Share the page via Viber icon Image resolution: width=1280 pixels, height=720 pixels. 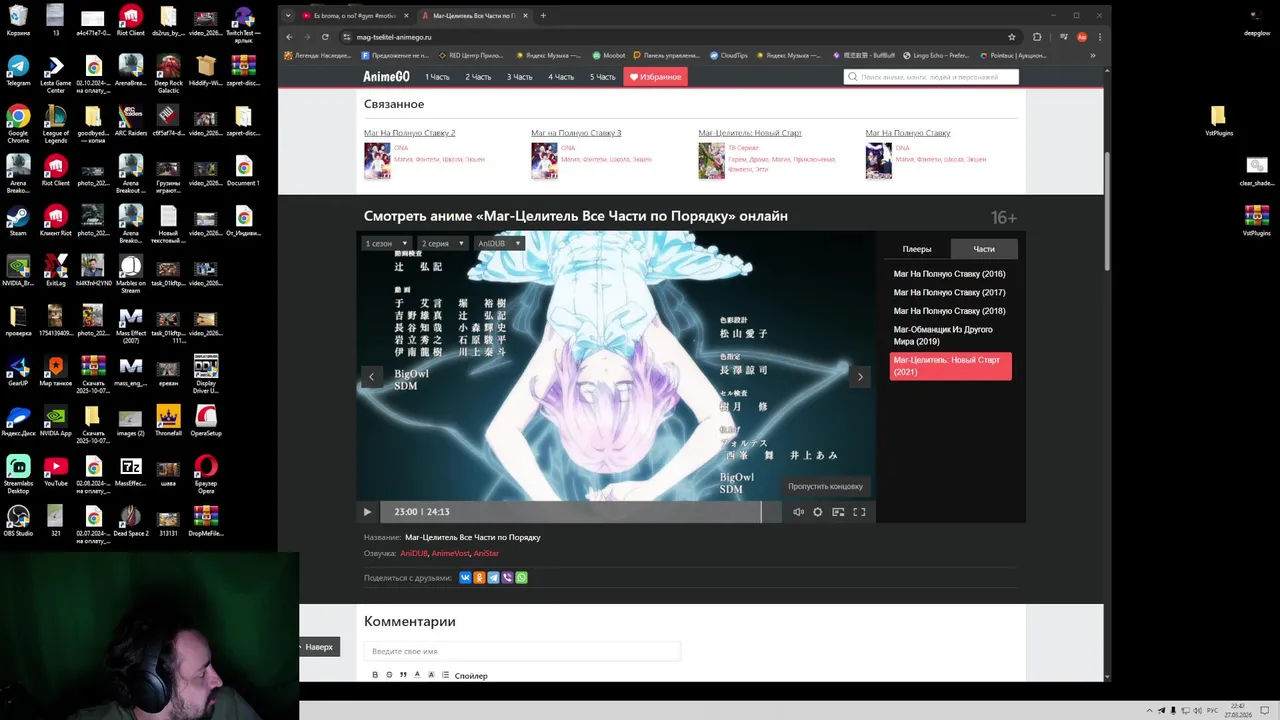507,577
